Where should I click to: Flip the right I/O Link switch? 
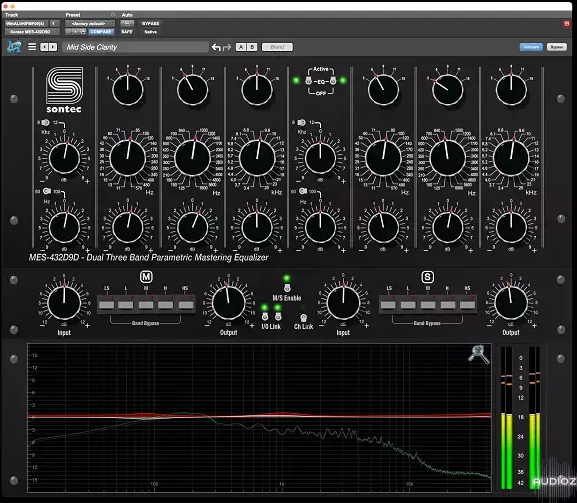pos(278,316)
